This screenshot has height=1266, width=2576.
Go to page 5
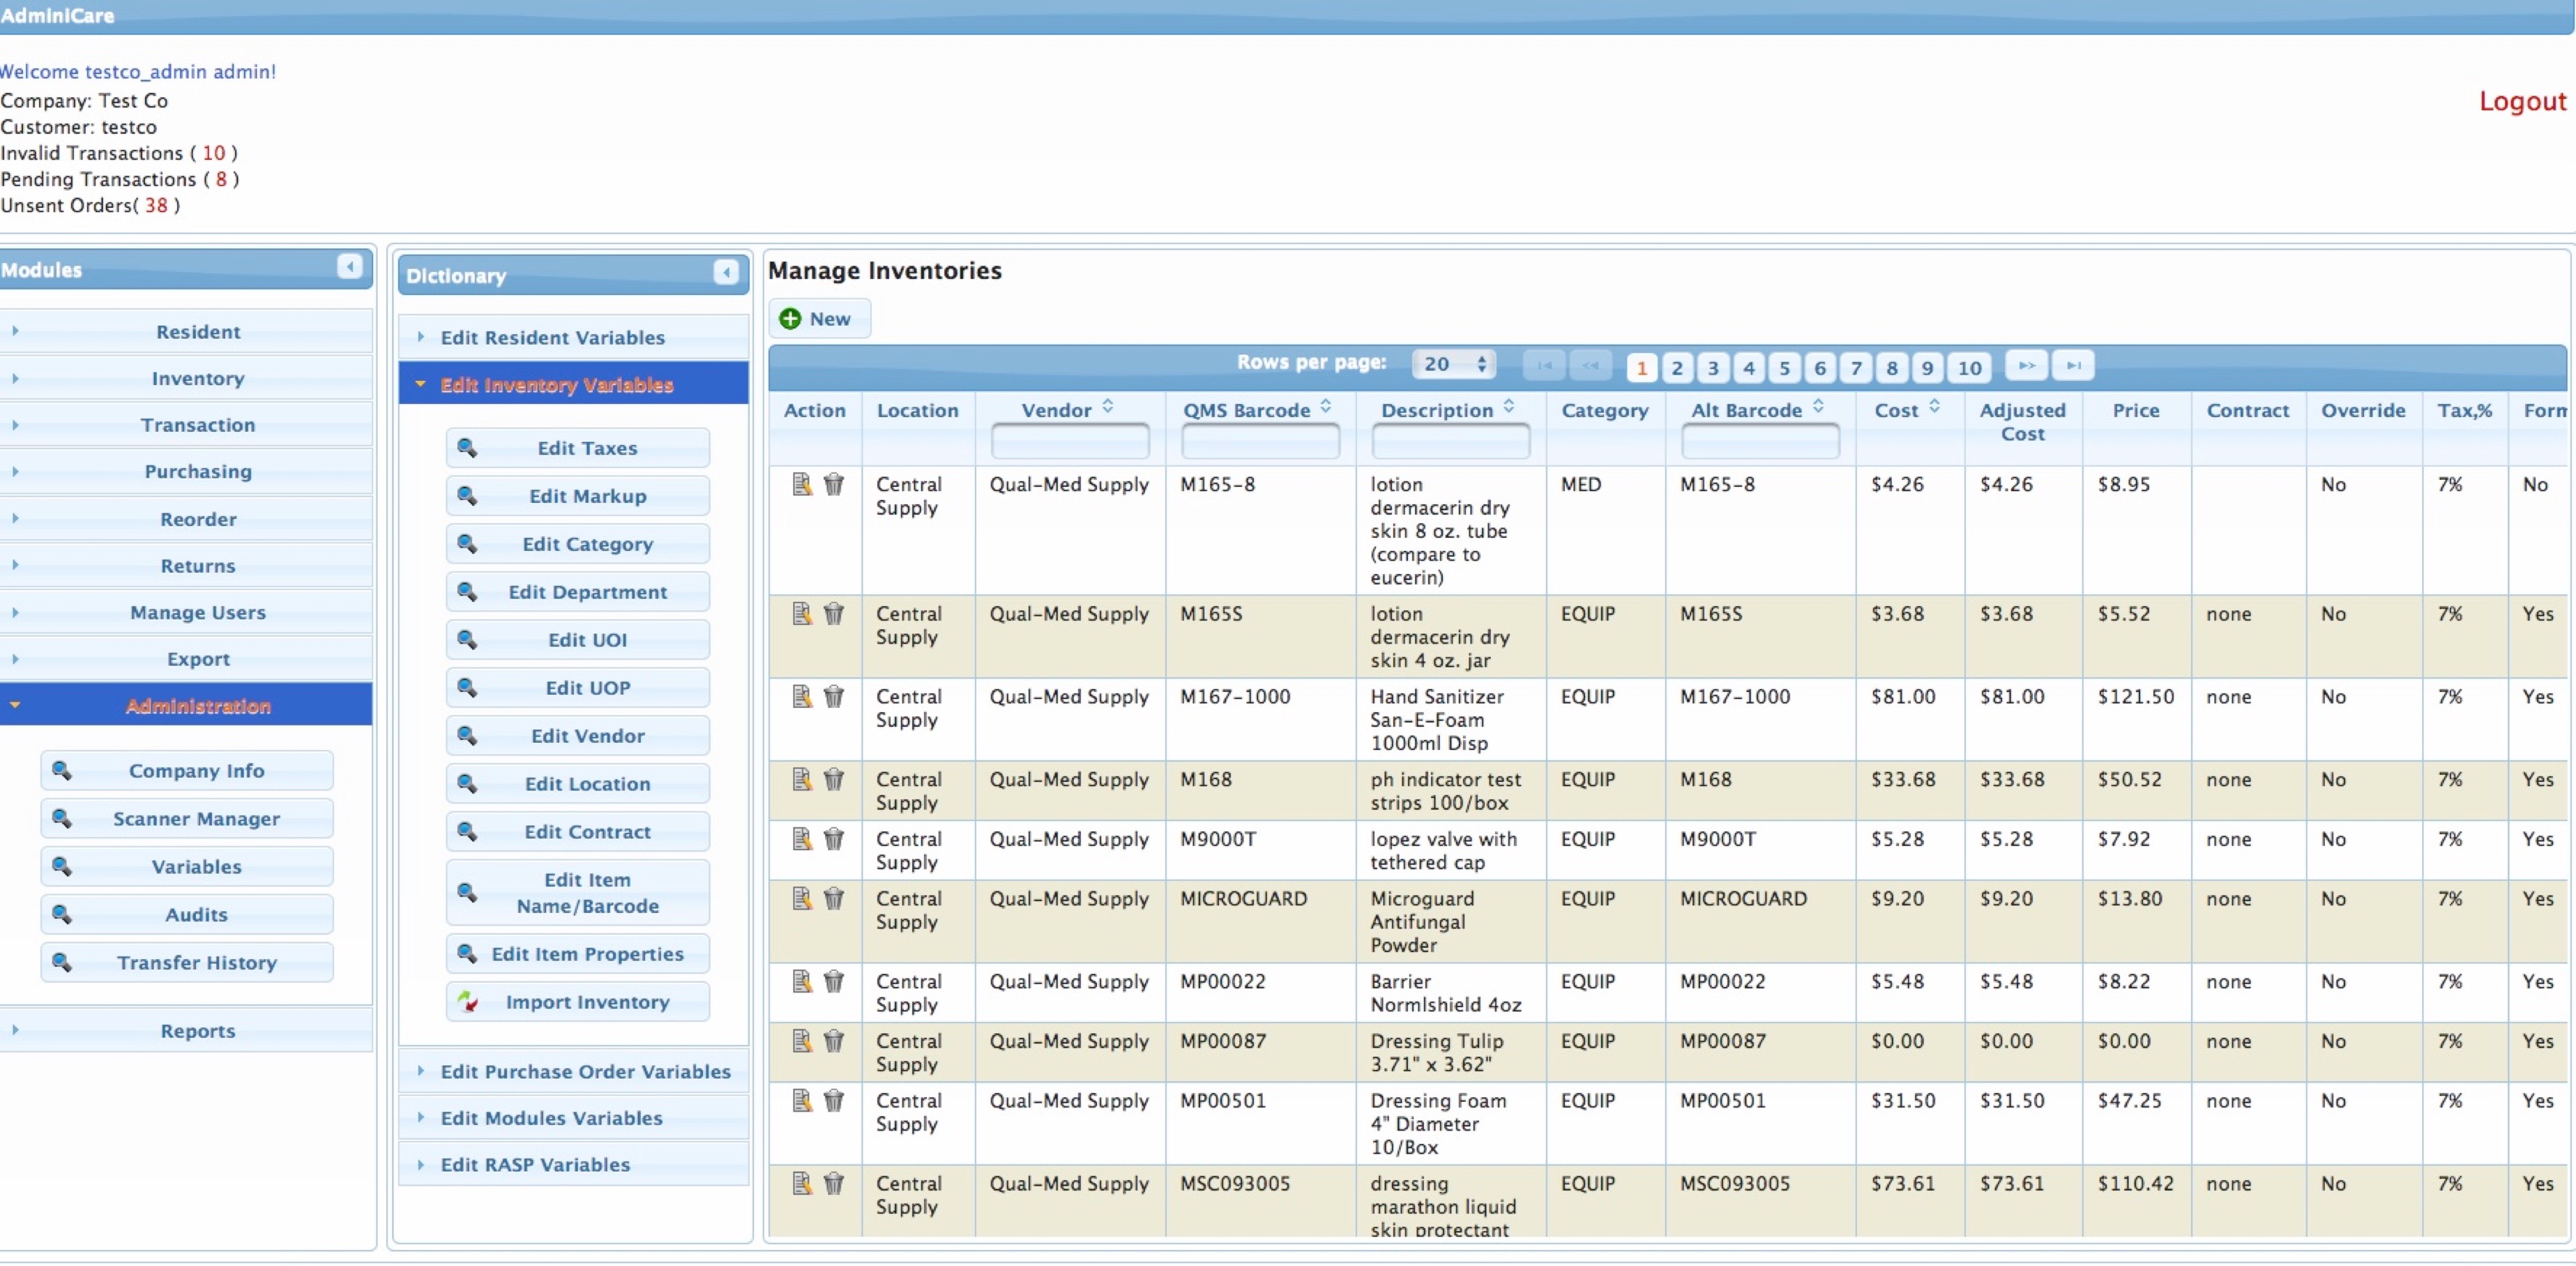click(1784, 367)
